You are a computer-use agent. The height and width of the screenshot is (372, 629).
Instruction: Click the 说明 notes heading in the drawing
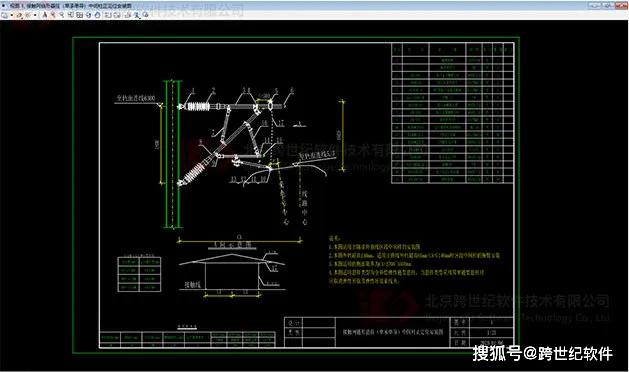tap(334, 238)
